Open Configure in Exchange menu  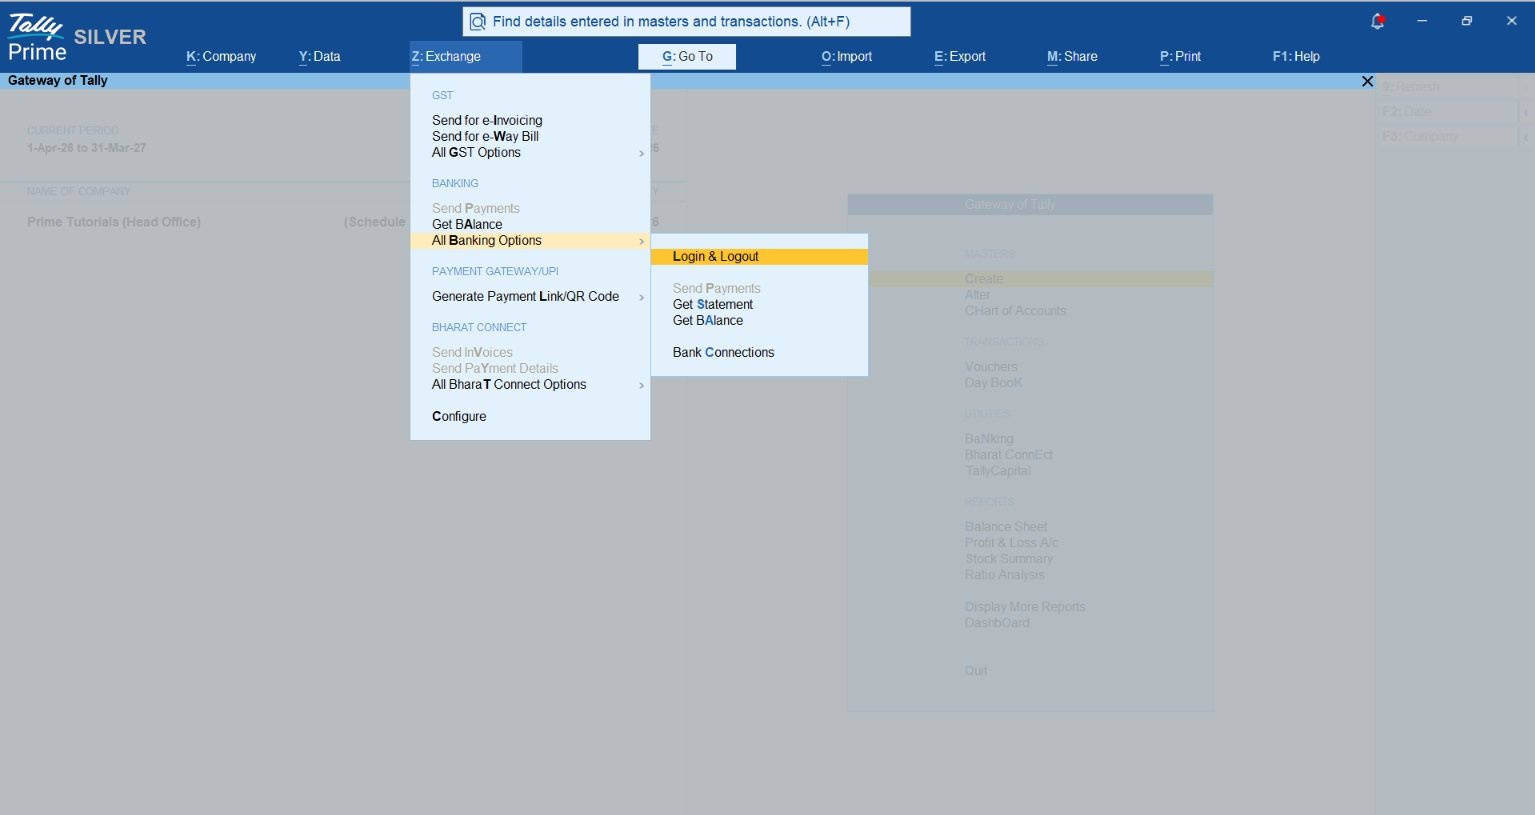(x=459, y=416)
